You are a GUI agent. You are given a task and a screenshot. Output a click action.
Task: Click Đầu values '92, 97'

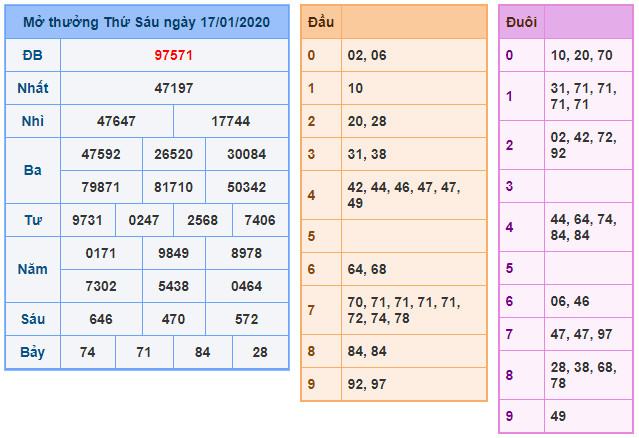click(367, 384)
